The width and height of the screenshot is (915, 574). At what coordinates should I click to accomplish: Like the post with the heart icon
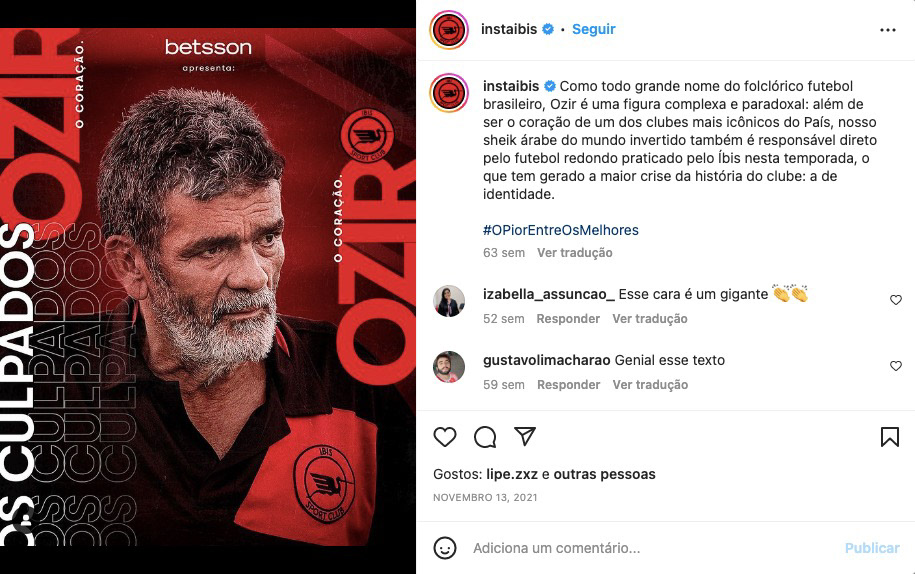coord(445,436)
